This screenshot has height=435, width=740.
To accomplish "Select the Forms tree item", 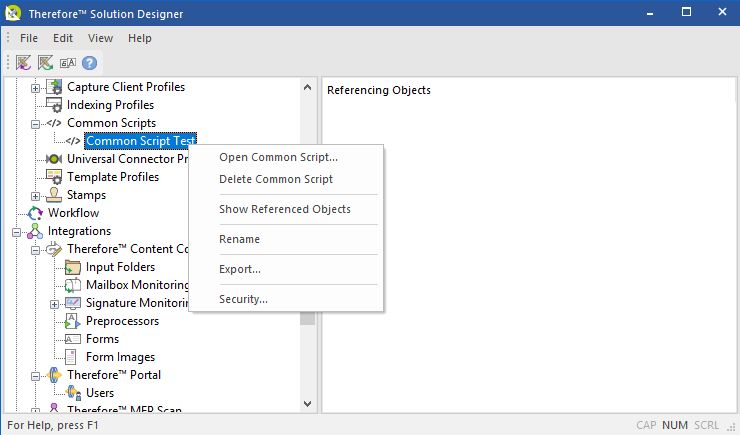I will coord(102,339).
